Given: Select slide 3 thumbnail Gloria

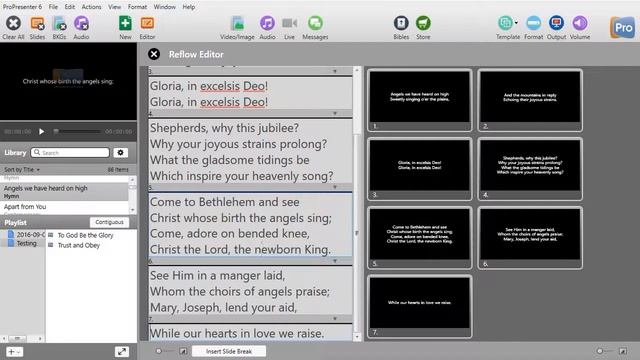Looking at the screenshot, I should [x=420, y=169].
